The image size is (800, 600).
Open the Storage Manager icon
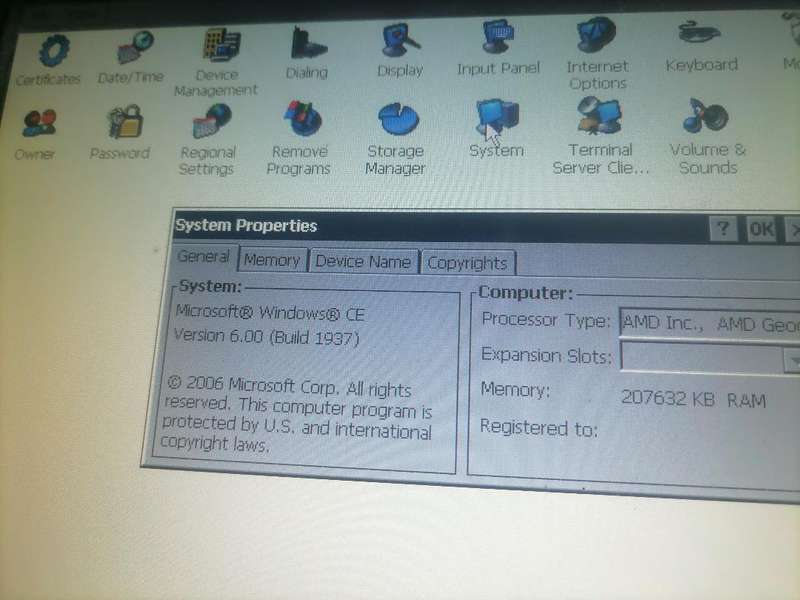[398, 119]
